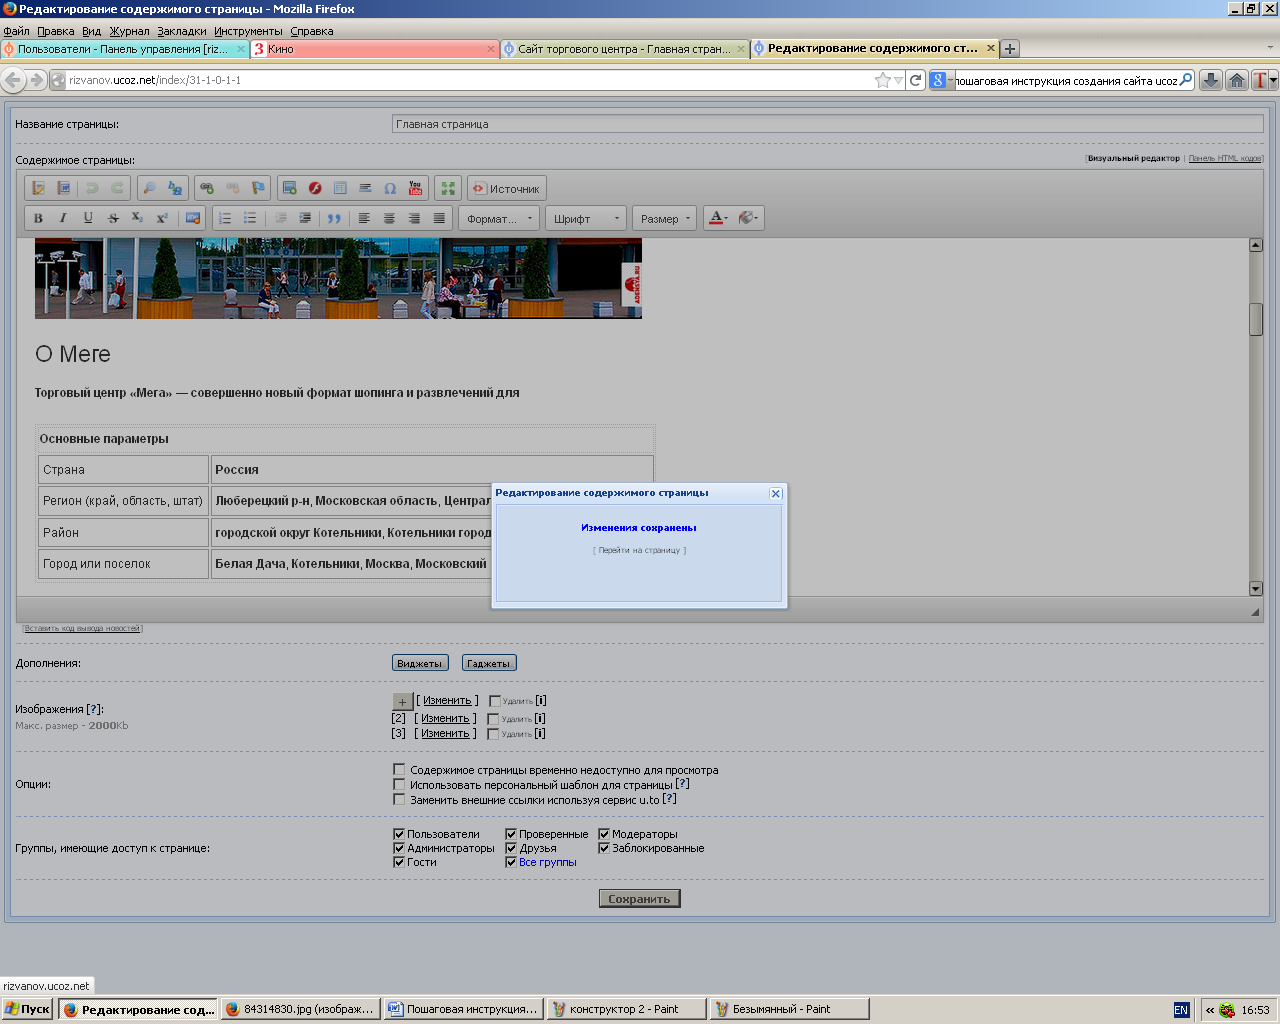Click the Paste as plain text icon

tap(38, 188)
